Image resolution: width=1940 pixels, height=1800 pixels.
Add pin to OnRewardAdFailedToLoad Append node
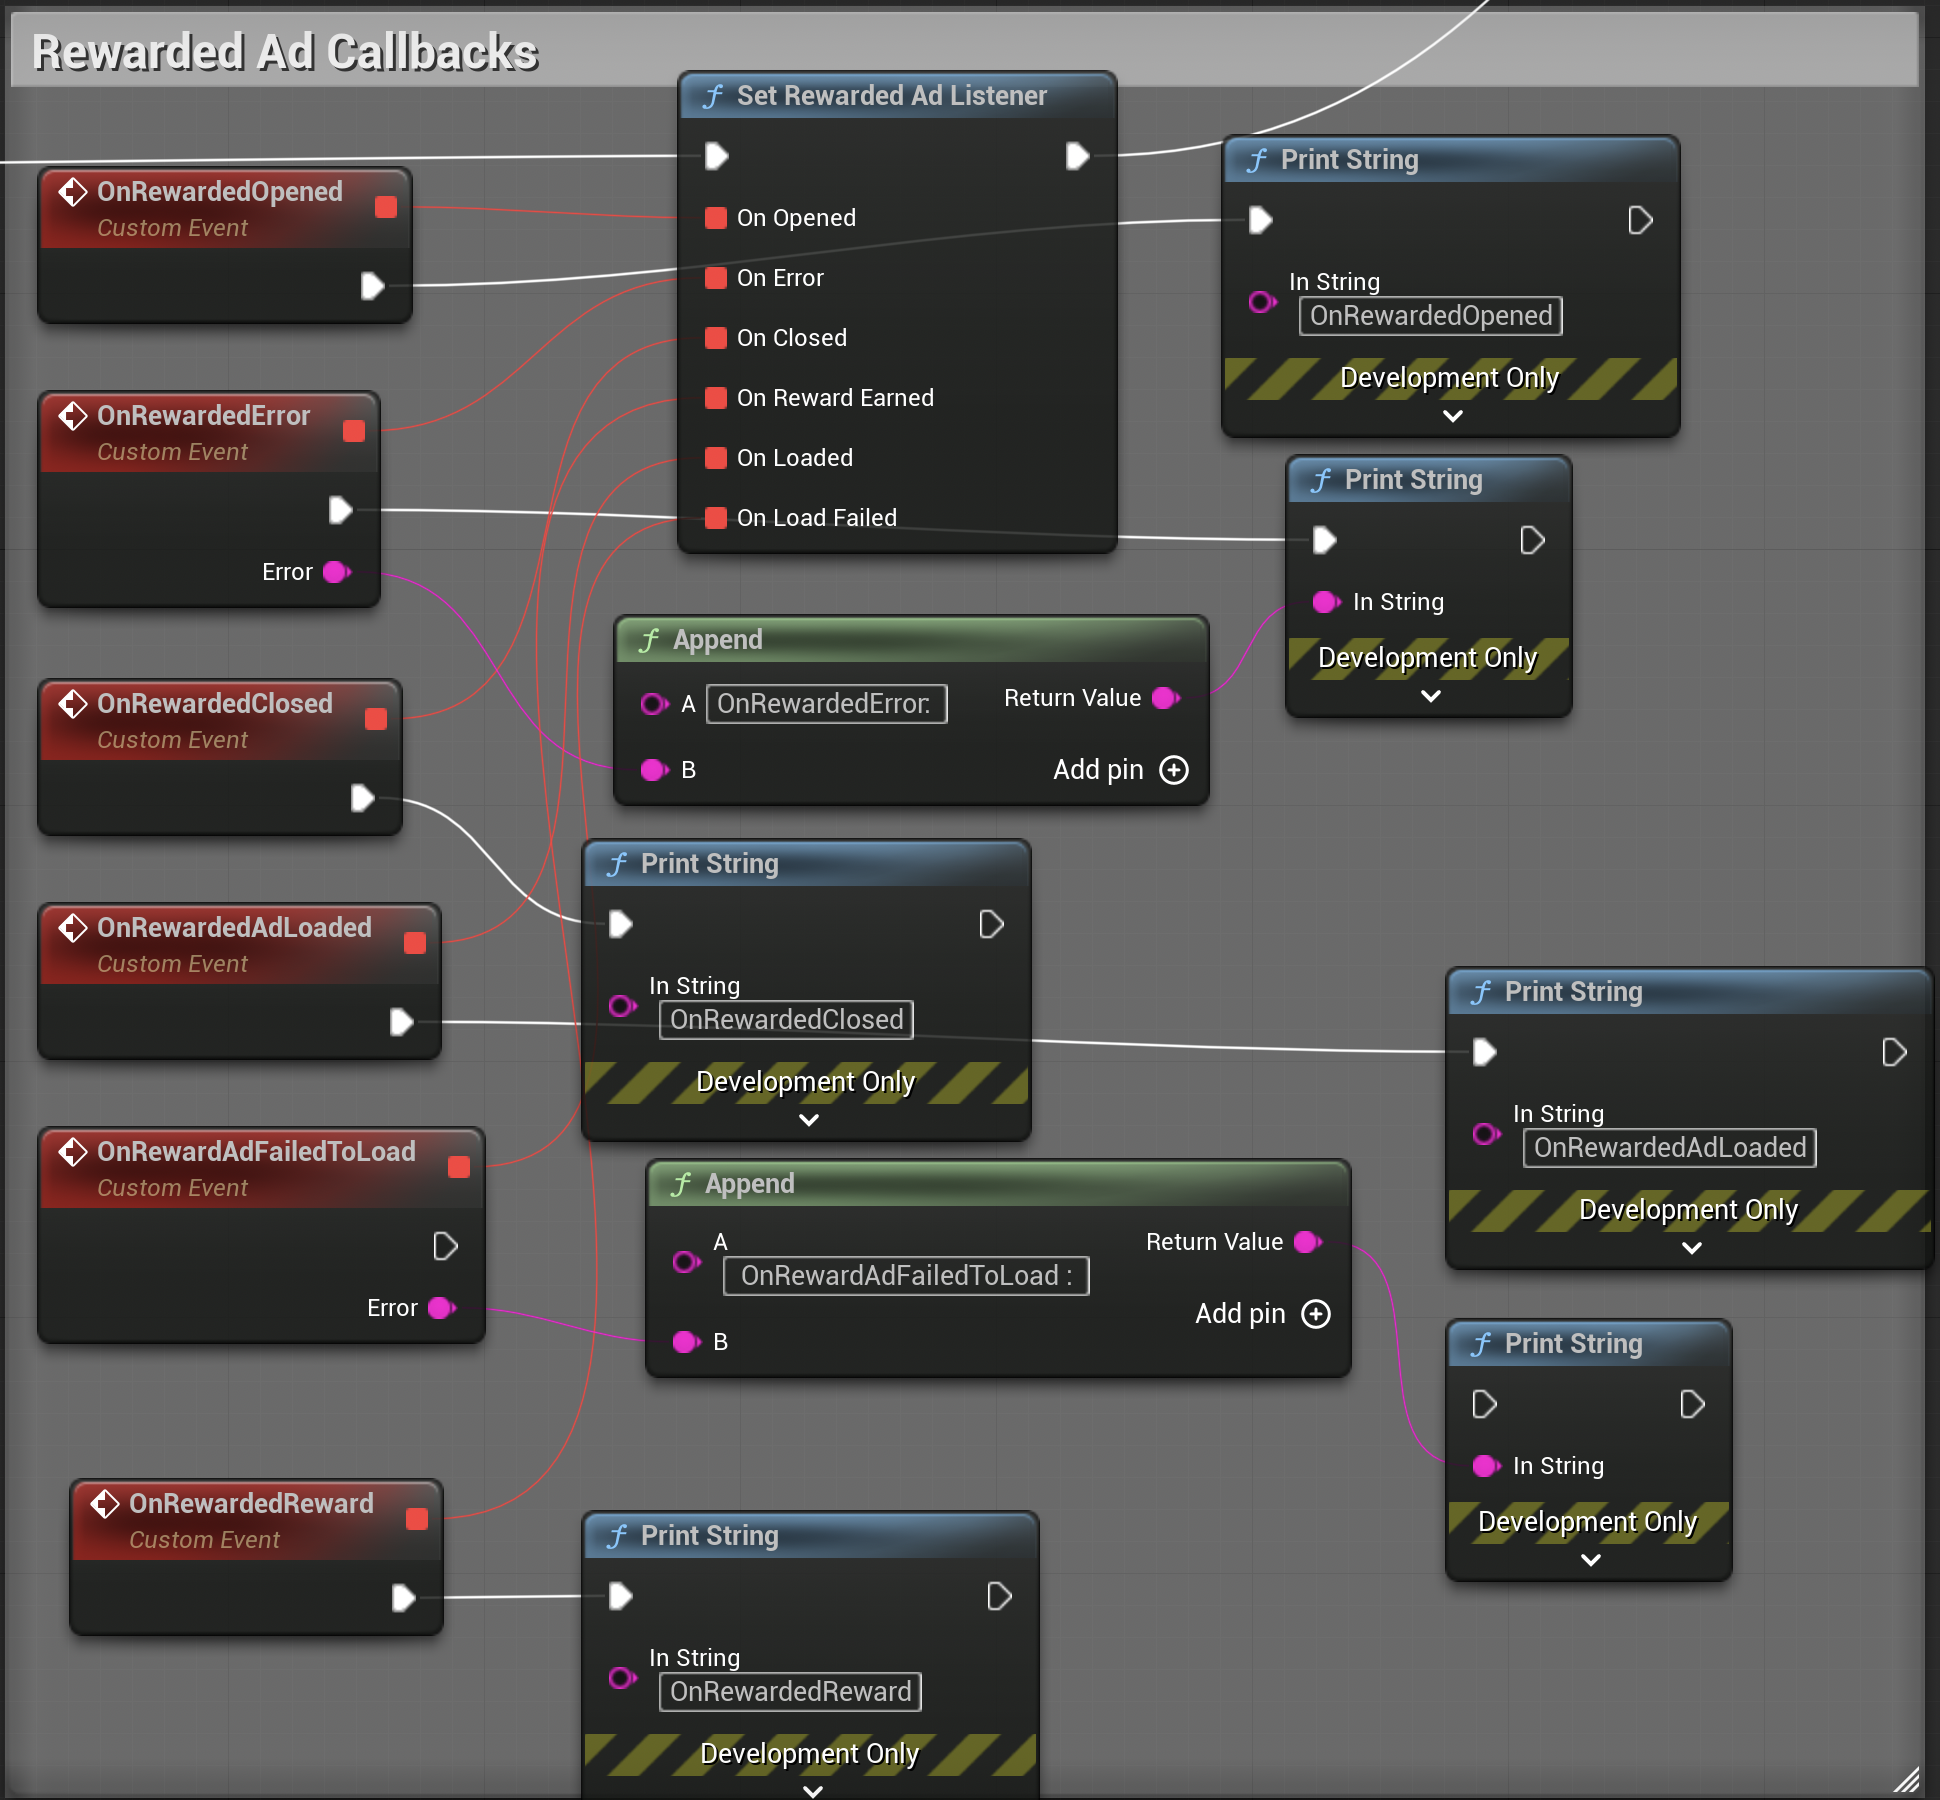pyautogui.click(x=1263, y=1314)
